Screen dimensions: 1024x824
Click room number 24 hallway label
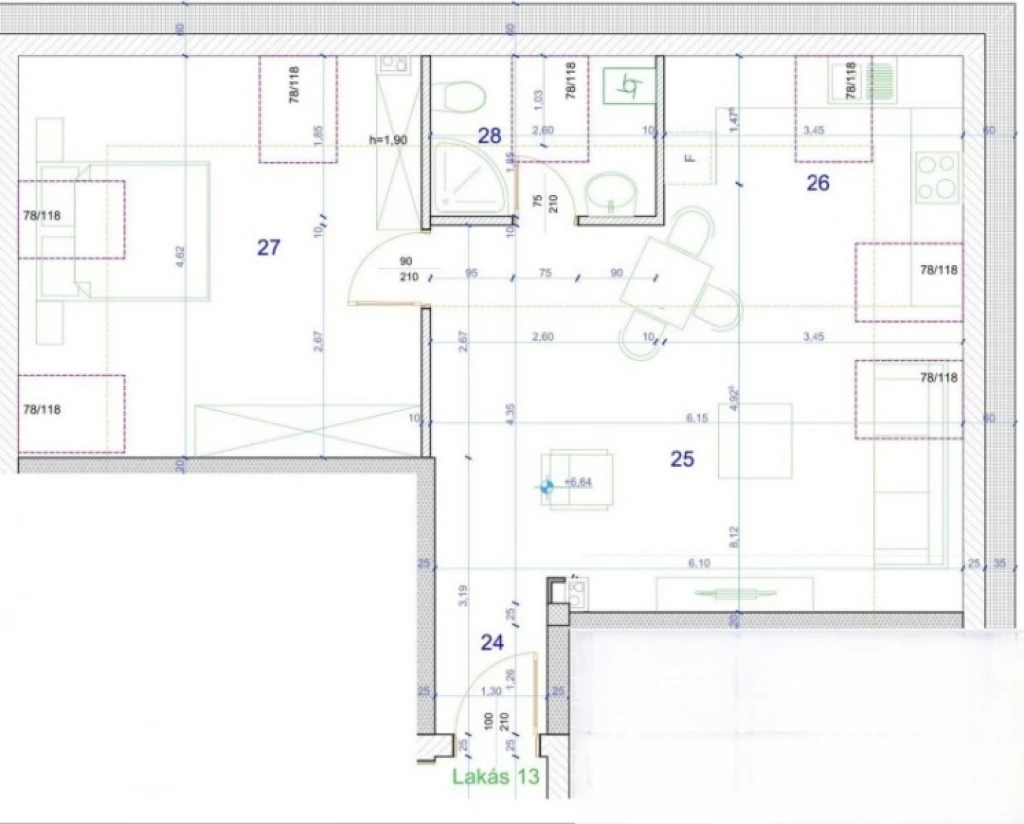pos(491,643)
